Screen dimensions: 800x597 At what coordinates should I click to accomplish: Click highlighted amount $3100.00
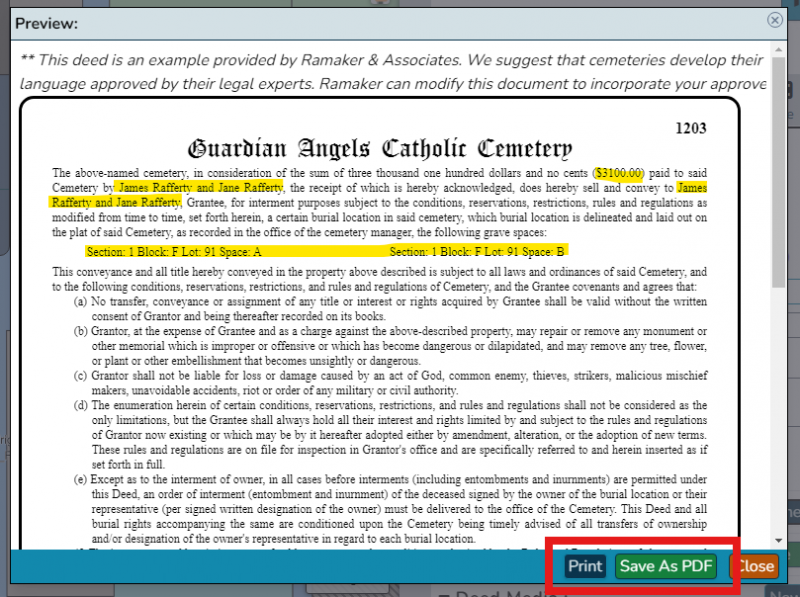(x=618, y=173)
